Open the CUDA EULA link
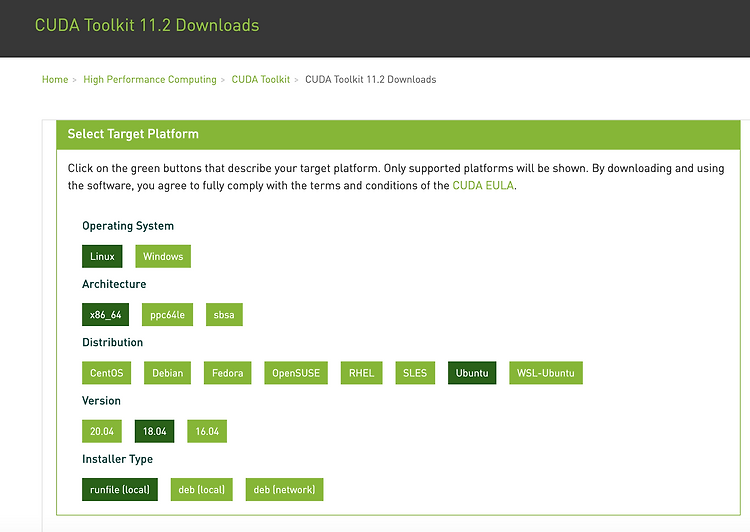The width and height of the screenshot is (750, 532). tap(483, 186)
